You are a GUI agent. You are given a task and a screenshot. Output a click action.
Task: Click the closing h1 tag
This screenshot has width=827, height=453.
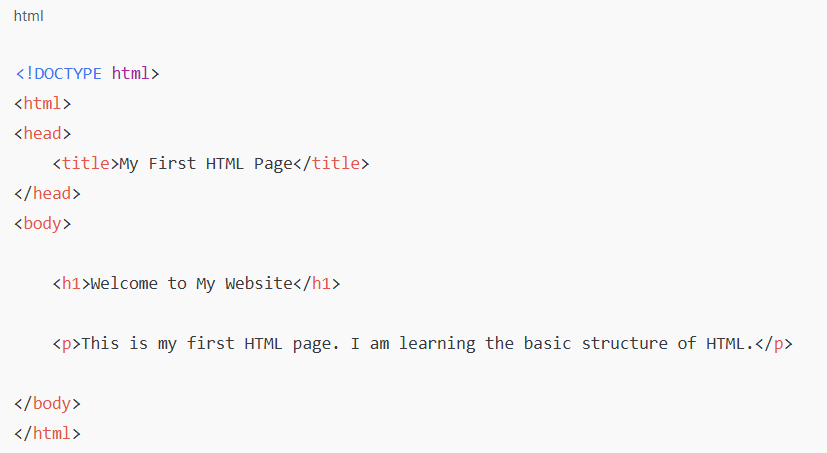[x=317, y=283]
